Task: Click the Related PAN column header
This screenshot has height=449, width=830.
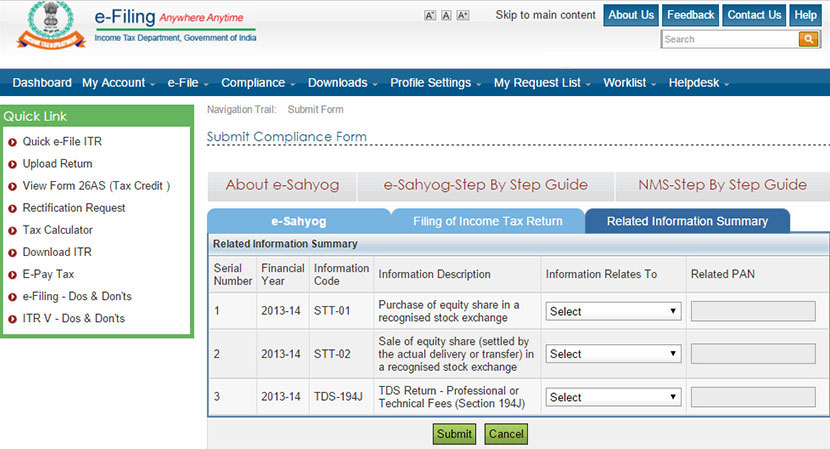Action: pyautogui.click(x=723, y=274)
